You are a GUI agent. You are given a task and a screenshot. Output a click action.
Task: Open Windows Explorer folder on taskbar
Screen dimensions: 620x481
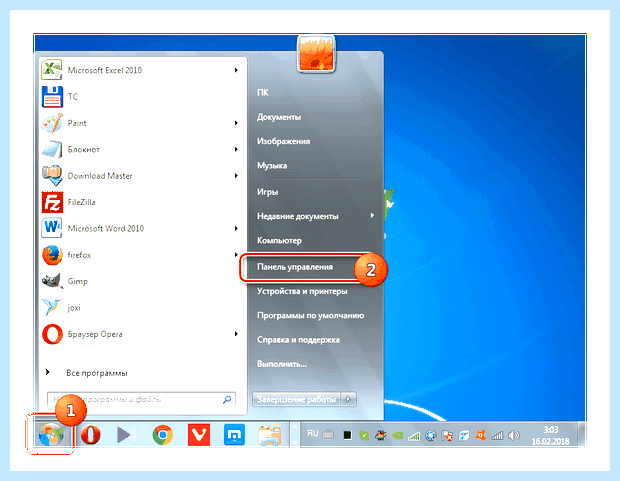[x=270, y=435]
